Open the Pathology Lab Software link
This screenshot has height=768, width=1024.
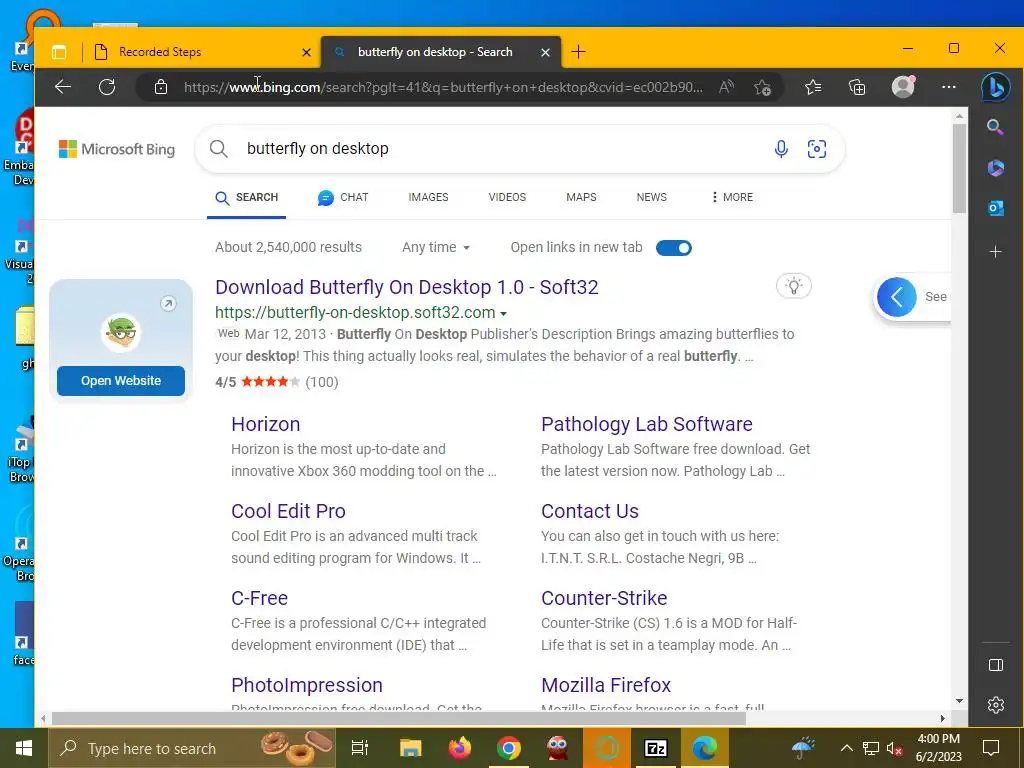pyautogui.click(x=647, y=424)
